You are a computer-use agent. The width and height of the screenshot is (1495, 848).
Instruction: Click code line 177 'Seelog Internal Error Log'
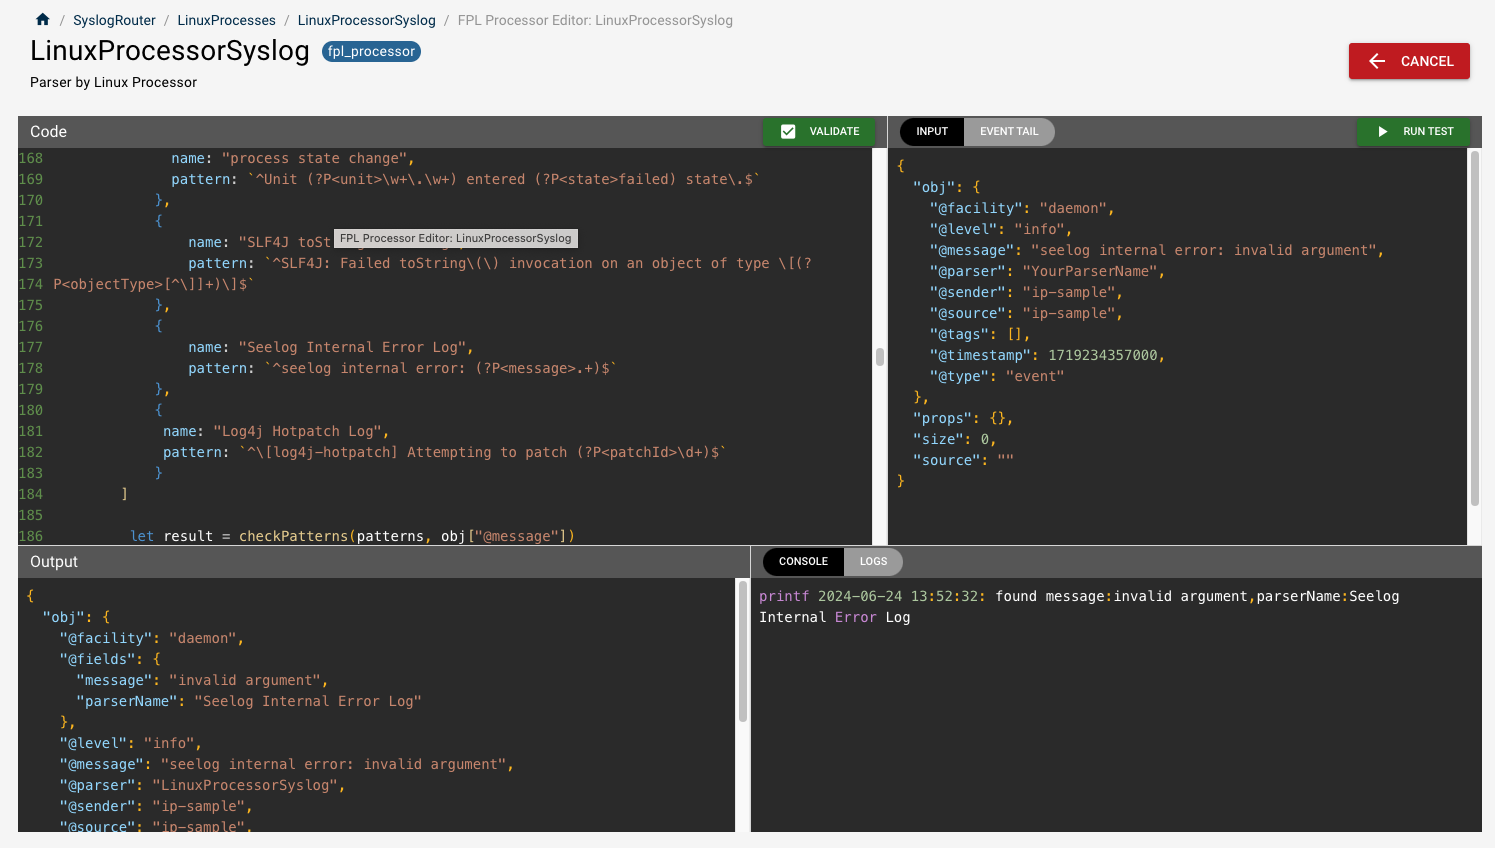click(331, 347)
